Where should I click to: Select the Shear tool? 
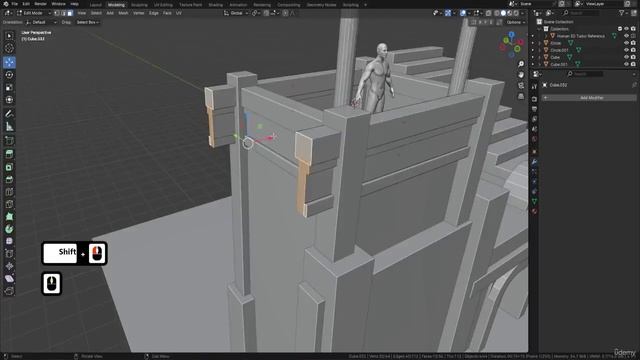pyautogui.click(x=9, y=278)
